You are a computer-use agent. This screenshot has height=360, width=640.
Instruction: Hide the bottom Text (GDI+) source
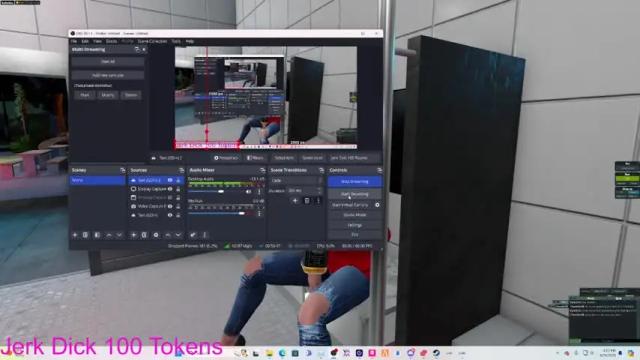(170, 215)
